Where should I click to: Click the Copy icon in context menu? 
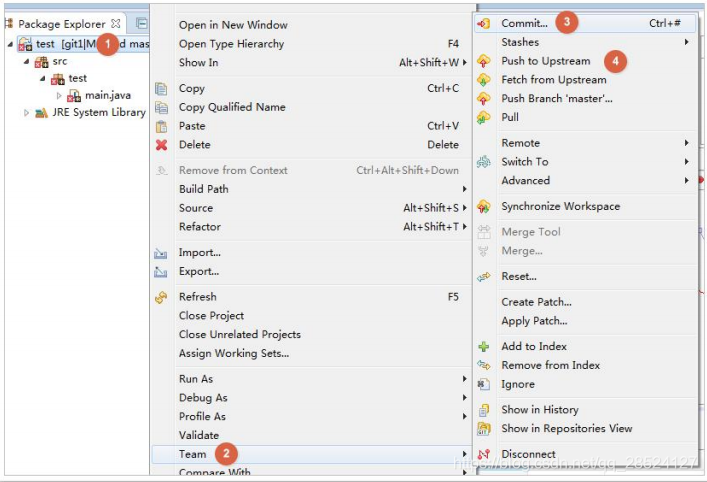161,88
